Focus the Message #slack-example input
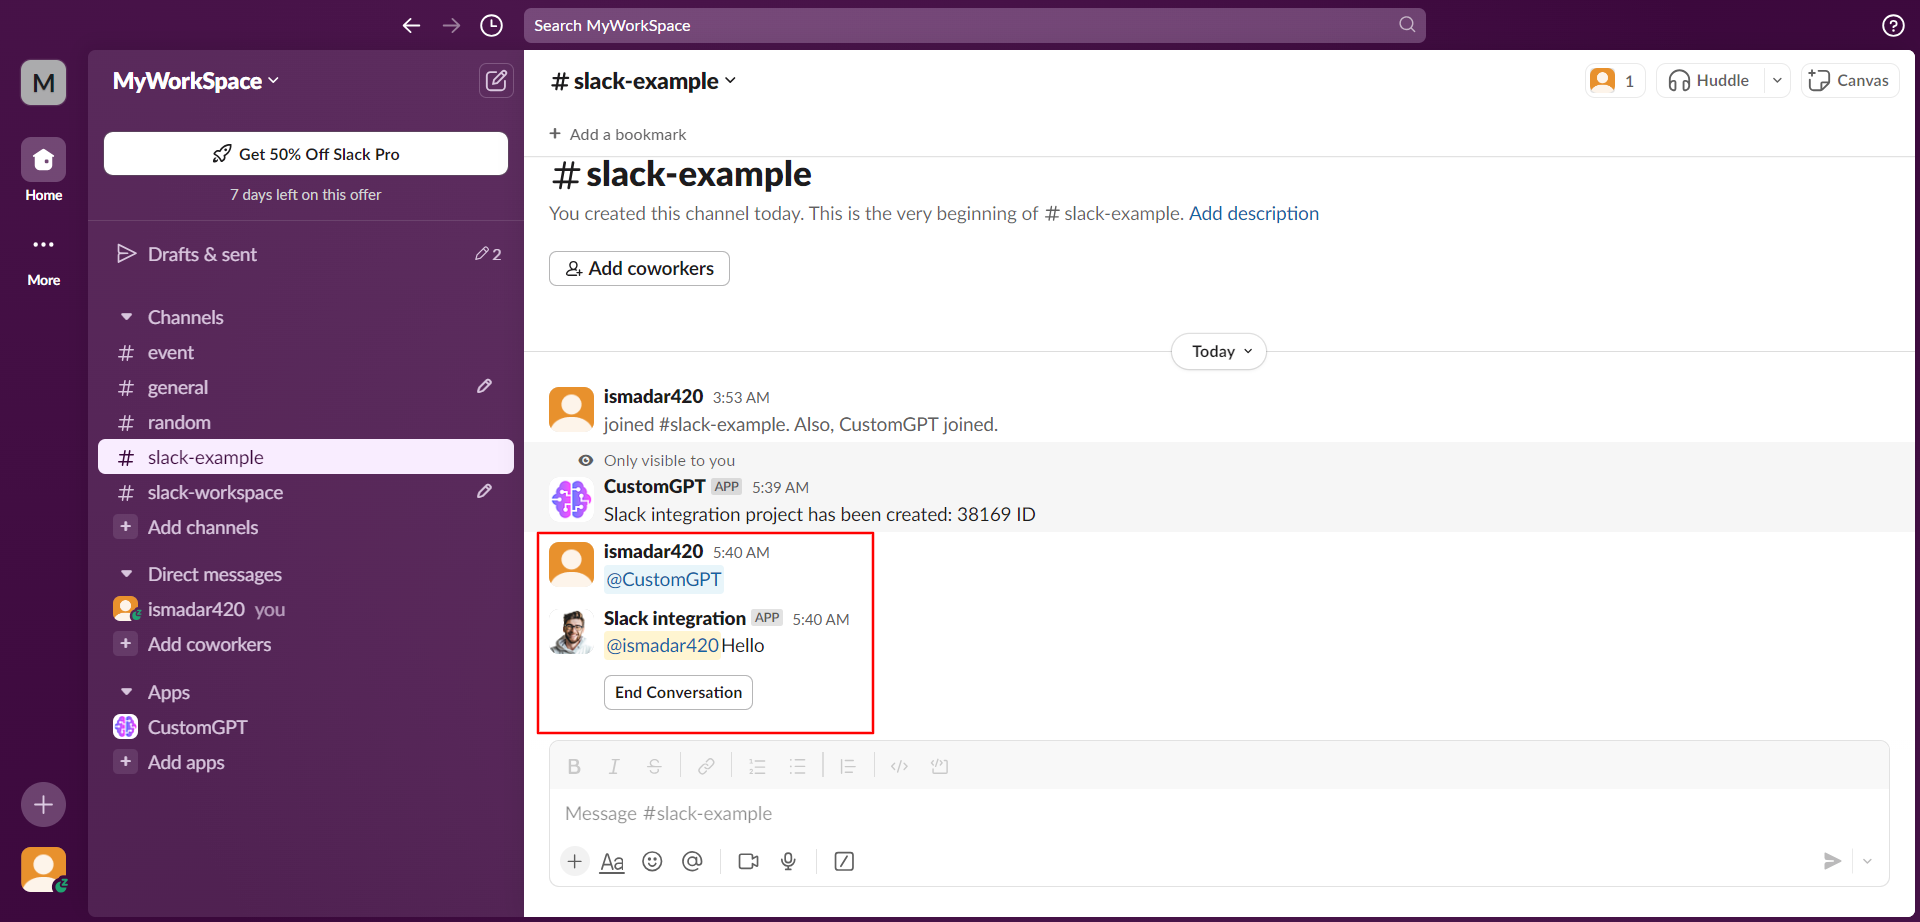This screenshot has width=1920, height=922. (x=1219, y=813)
